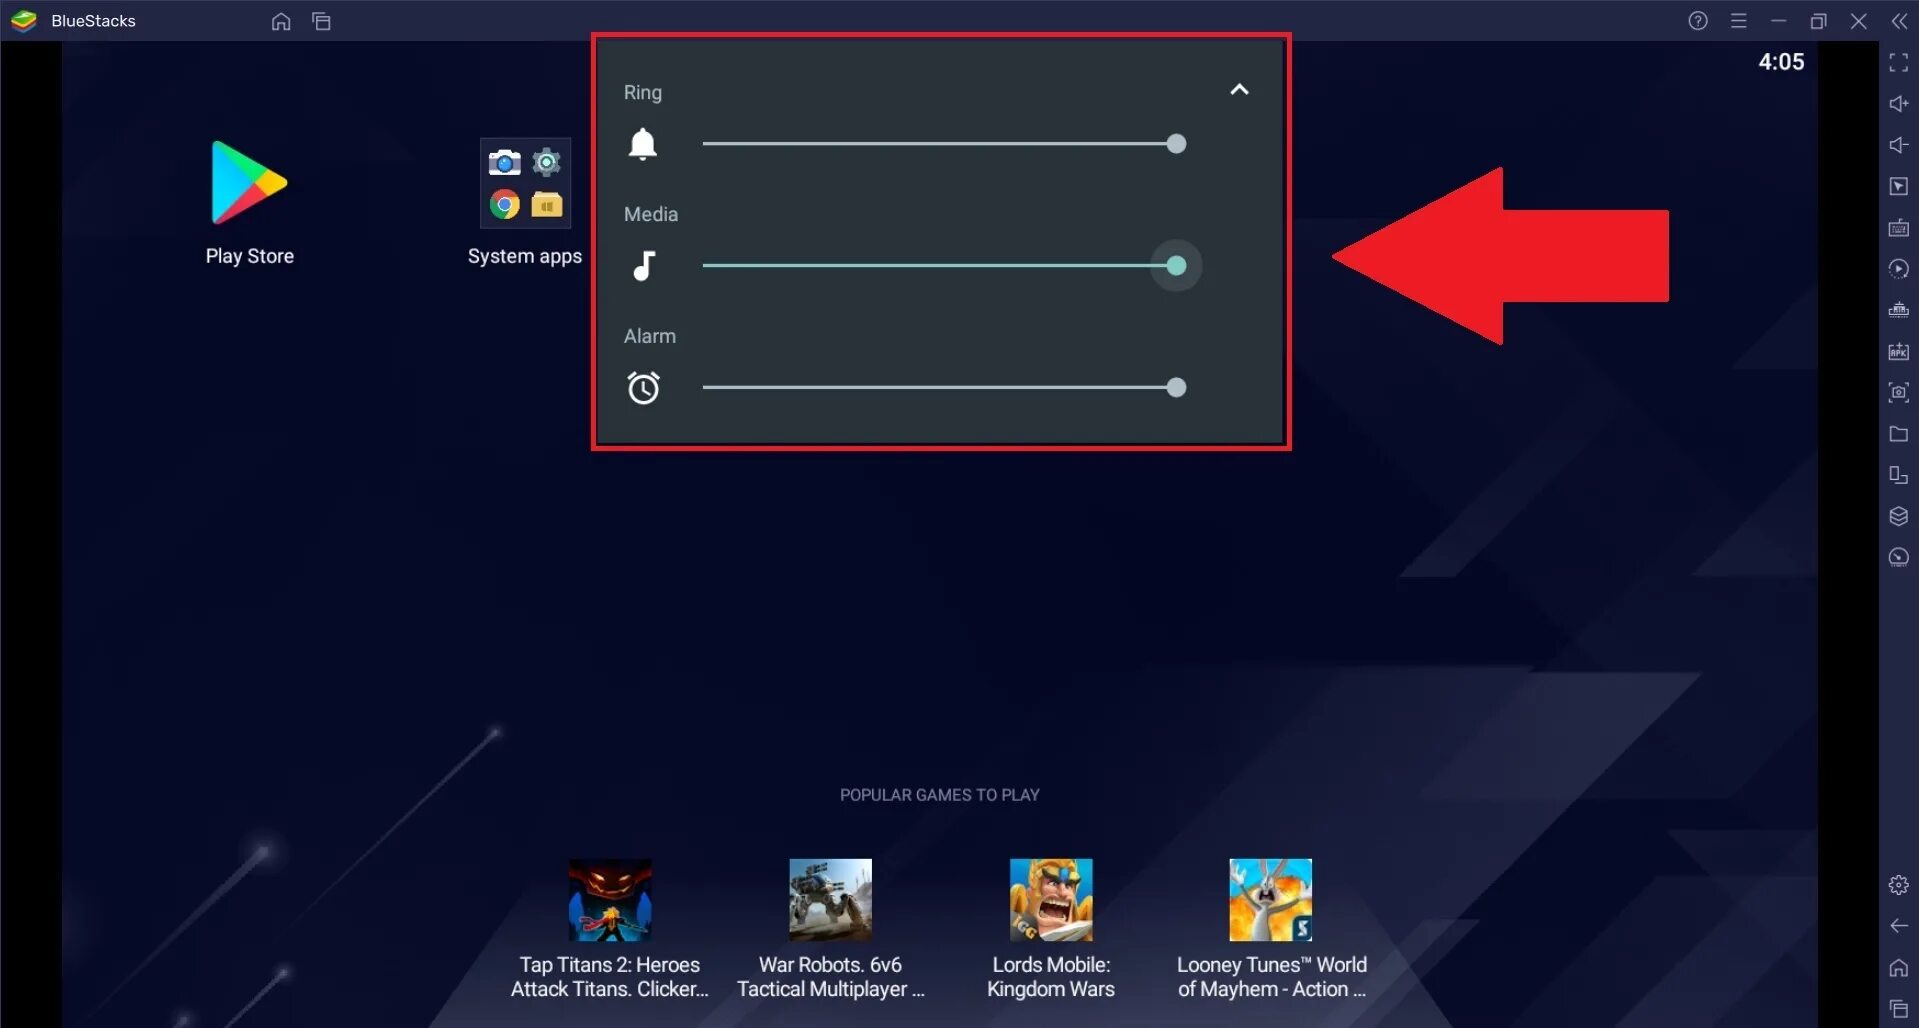The height and width of the screenshot is (1028, 1919).
Task: Open War Robots 6v6 game thumbnail
Action: 830,900
